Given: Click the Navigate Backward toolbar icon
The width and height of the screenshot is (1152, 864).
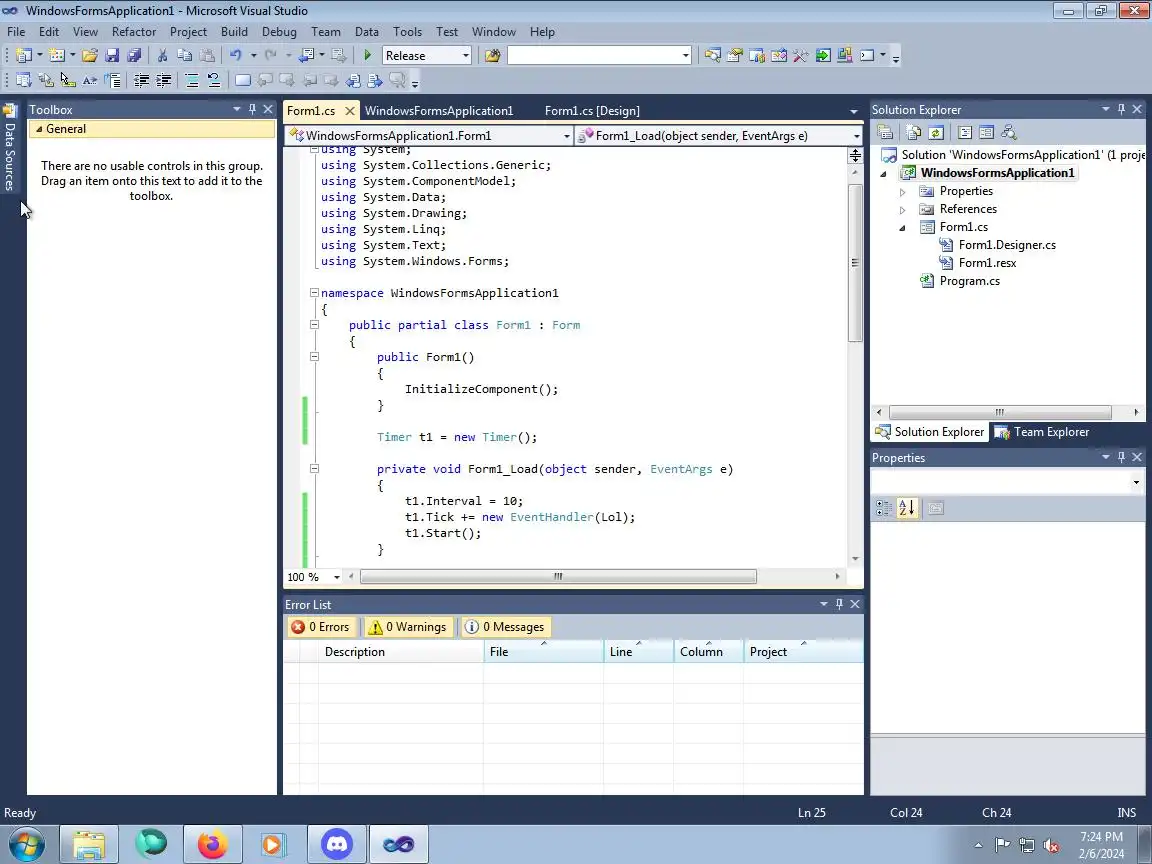Looking at the screenshot, I should pyautogui.click(x=307, y=55).
